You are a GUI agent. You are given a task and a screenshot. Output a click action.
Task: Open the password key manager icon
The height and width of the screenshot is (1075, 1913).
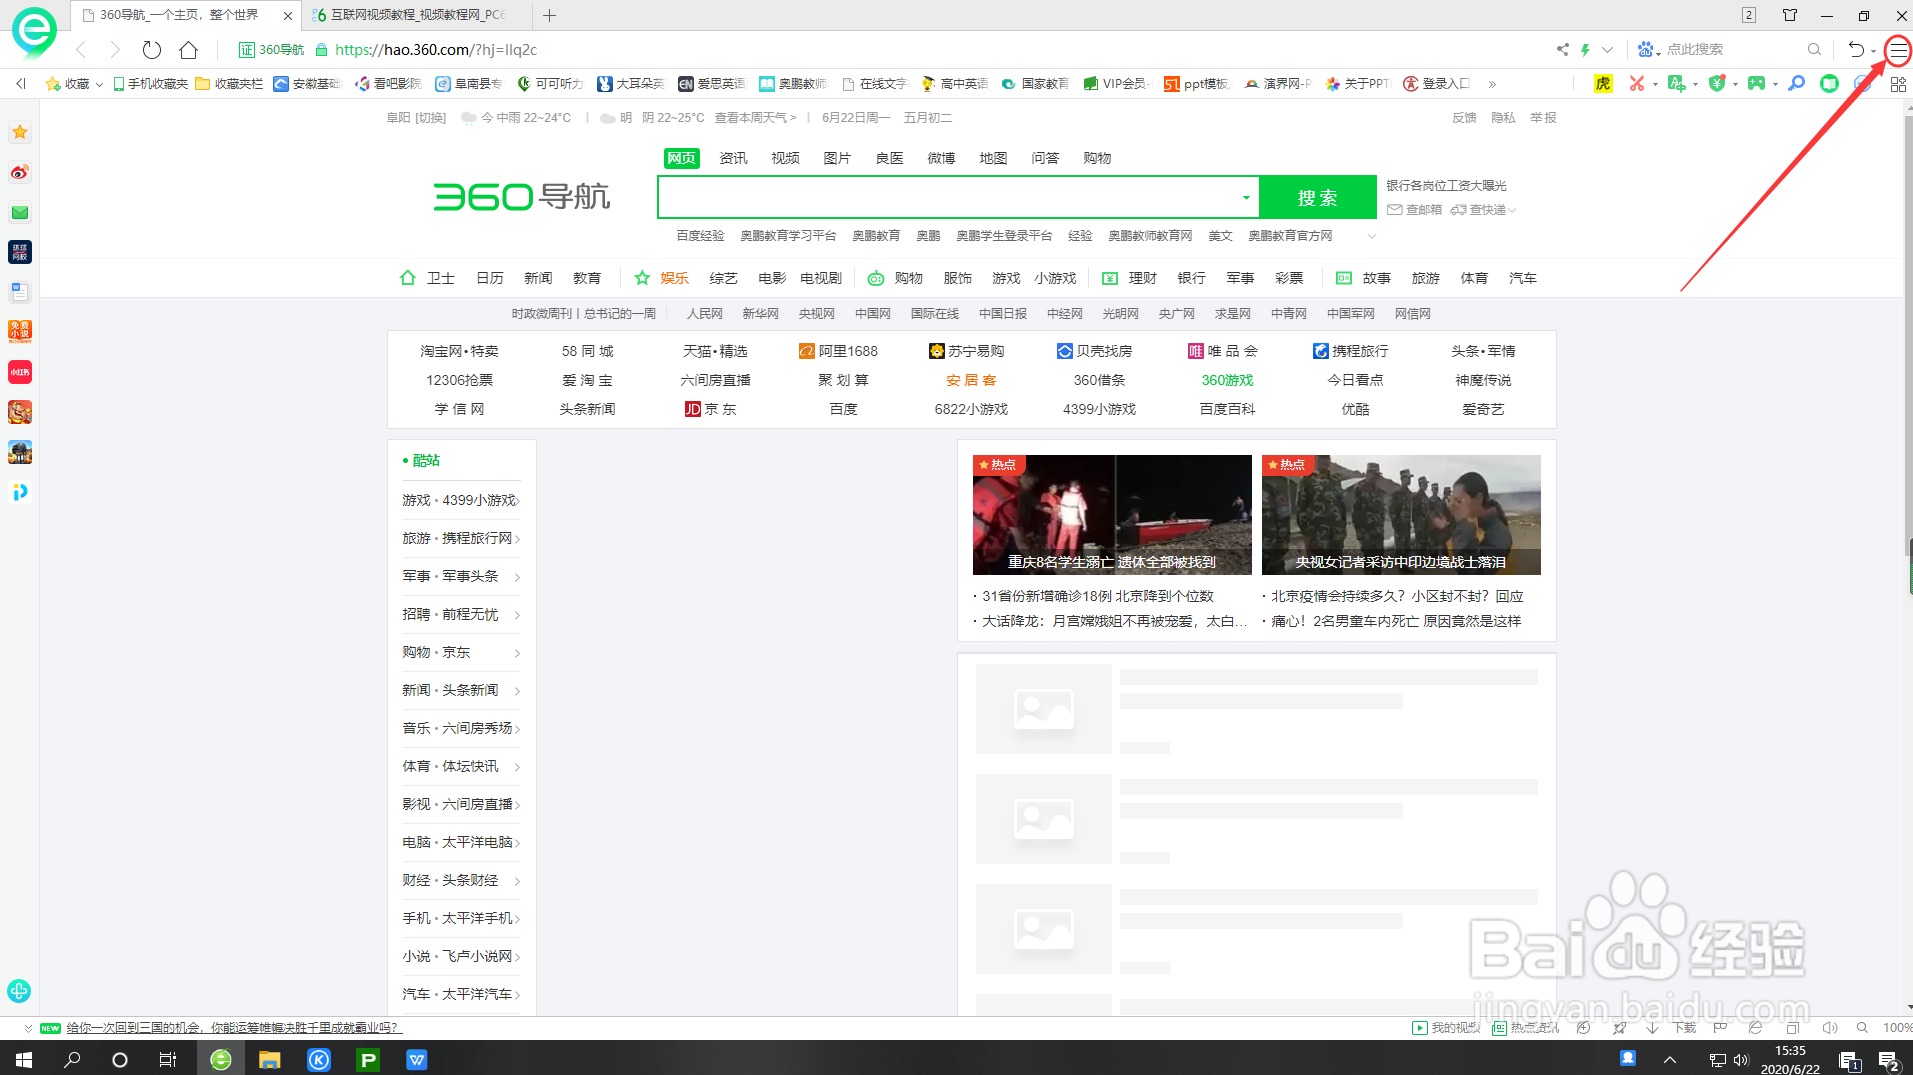(1796, 83)
